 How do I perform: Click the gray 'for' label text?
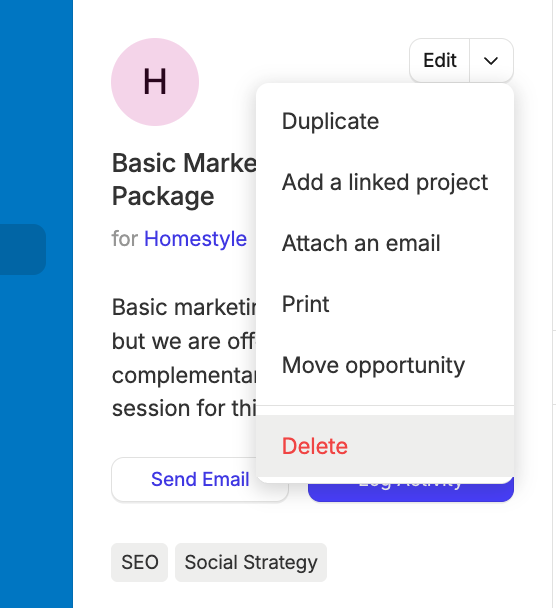click(x=125, y=238)
